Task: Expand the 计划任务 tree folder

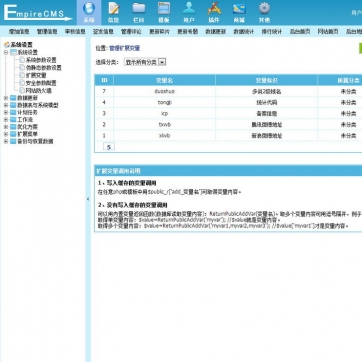Action: click(x=6, y=113)
